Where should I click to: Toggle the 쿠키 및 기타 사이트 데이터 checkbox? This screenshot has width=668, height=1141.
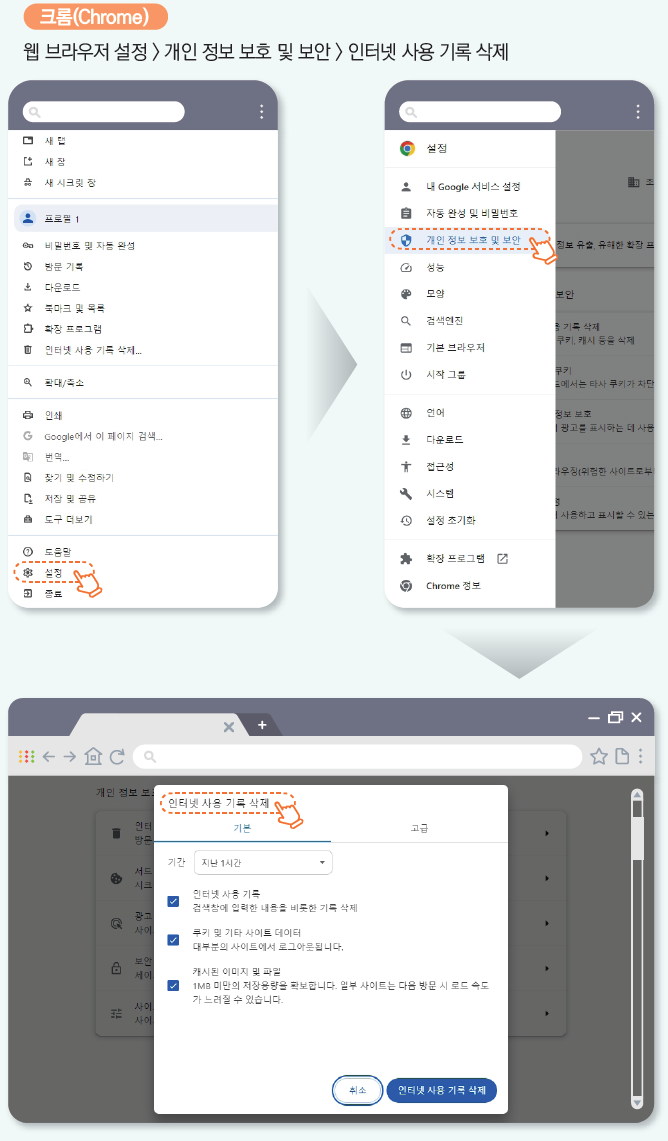[x=173, y=939]
